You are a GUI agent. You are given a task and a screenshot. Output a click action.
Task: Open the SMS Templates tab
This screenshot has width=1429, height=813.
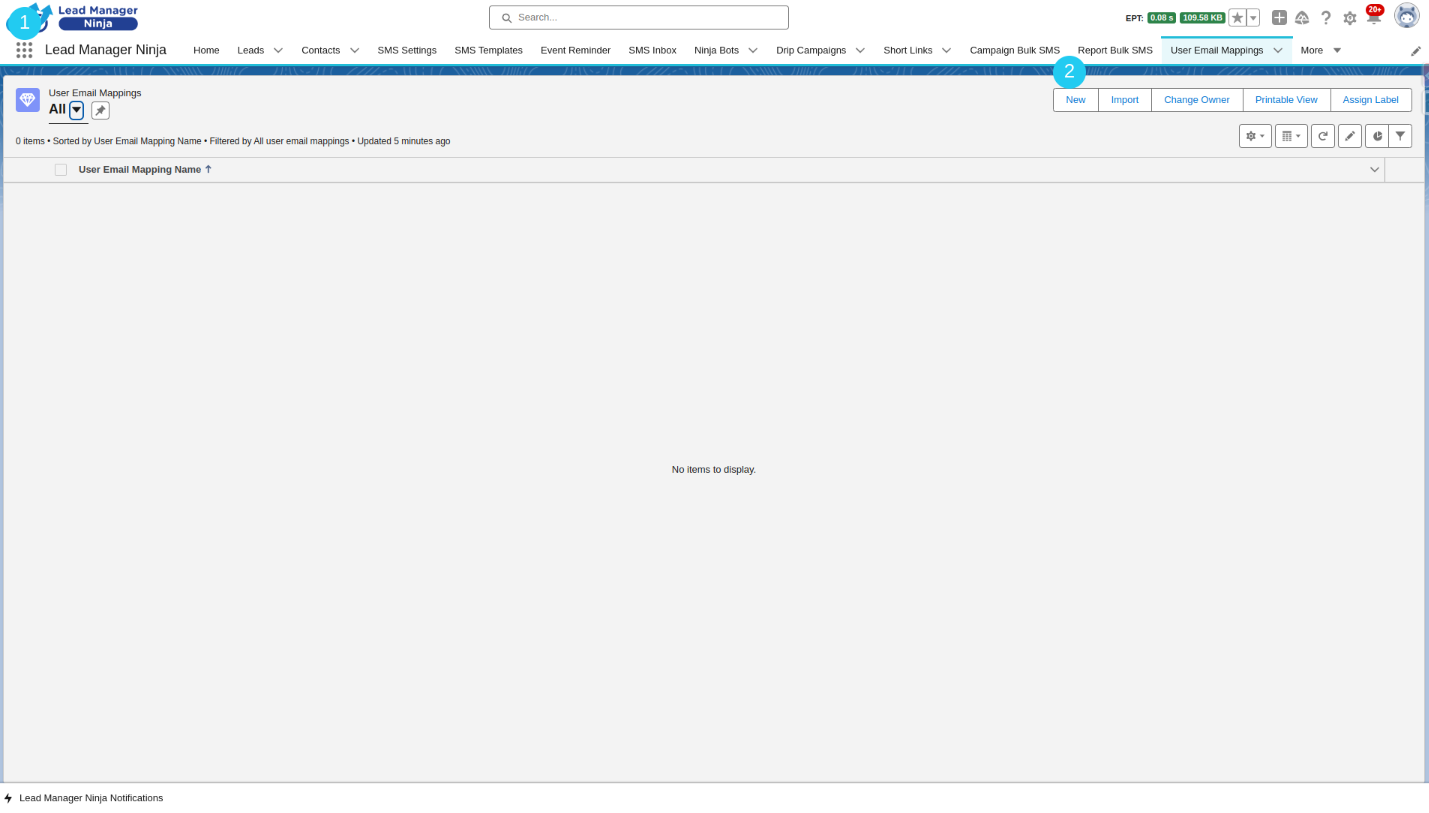[488, 50]
